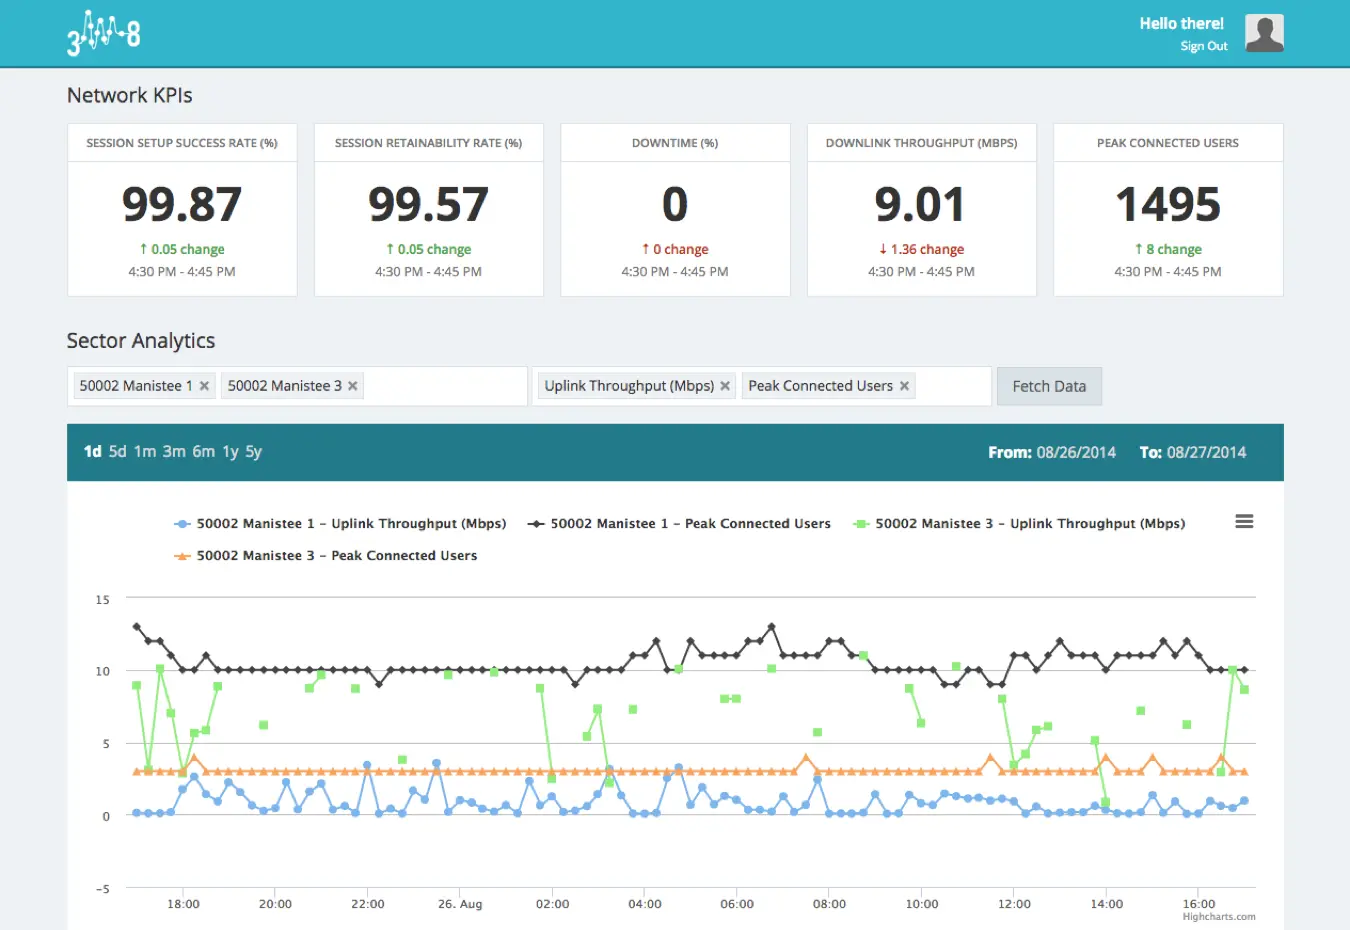Viewport: 1350px width, 930px height.
Task: Remove the 50002 Manistee 3 sector tag
Action: pyautogui.click(x=353, y=386)
